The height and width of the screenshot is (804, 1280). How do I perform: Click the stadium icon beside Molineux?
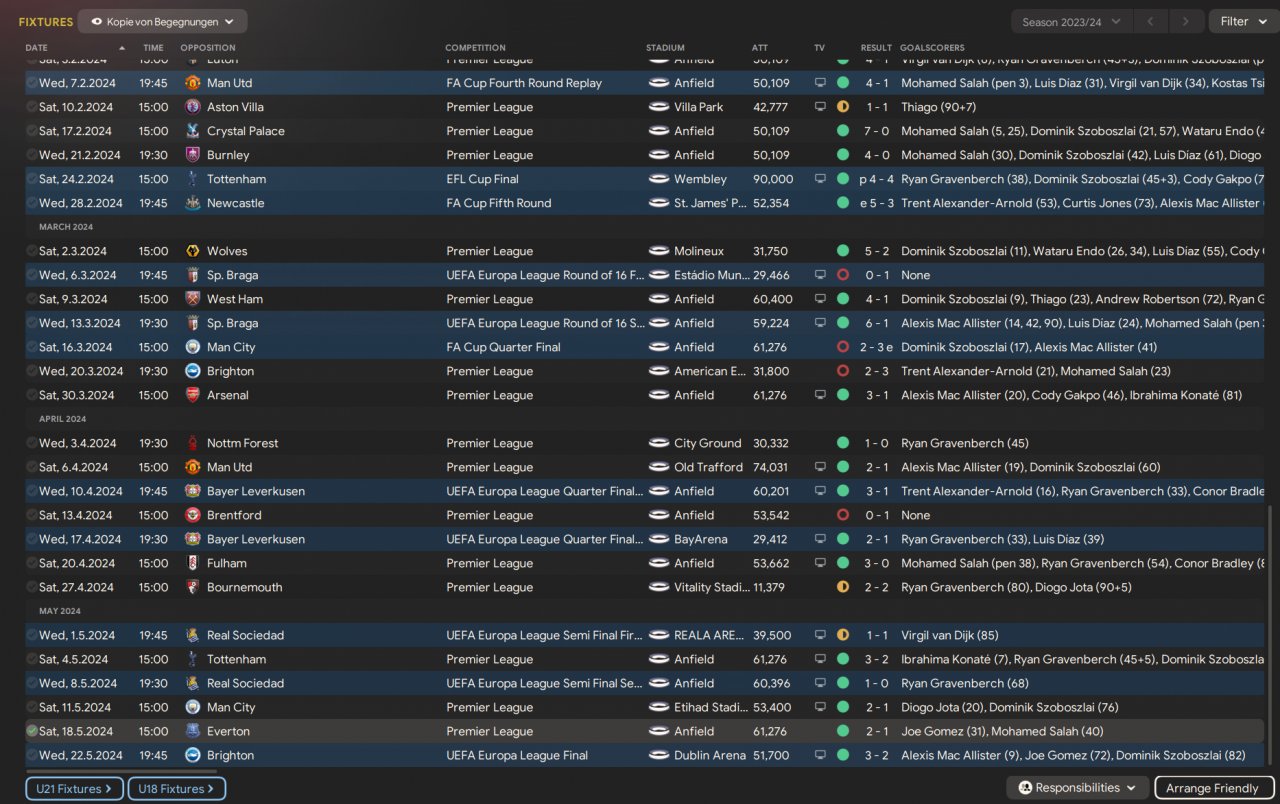click(658, 251)
